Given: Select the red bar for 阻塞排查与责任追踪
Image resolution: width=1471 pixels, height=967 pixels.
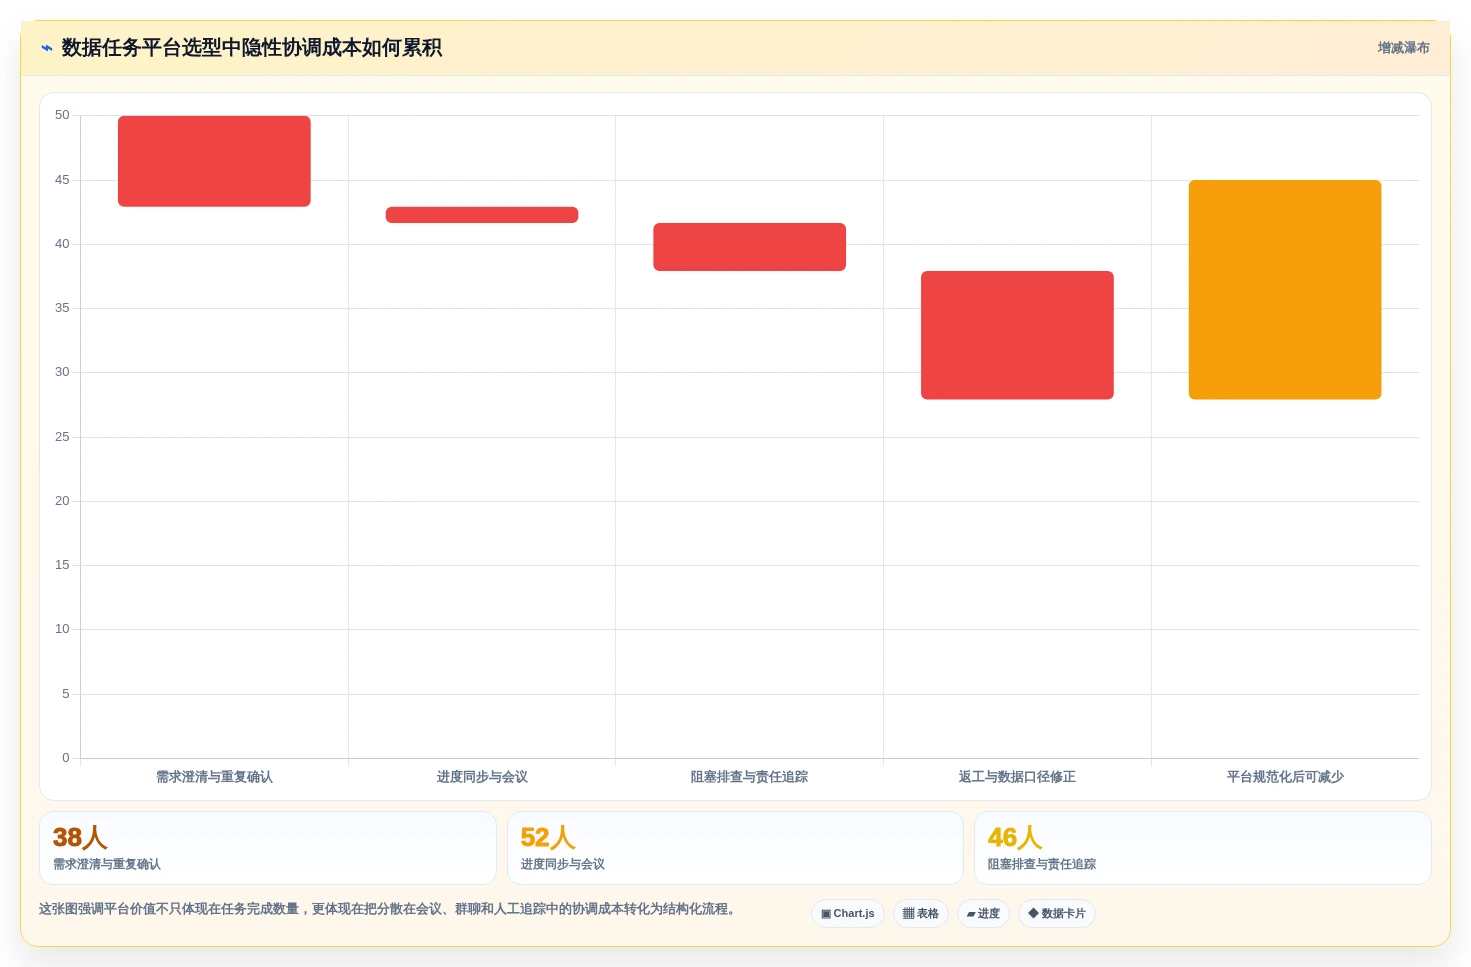Looking at the screenshot, I should pos(750,247).
